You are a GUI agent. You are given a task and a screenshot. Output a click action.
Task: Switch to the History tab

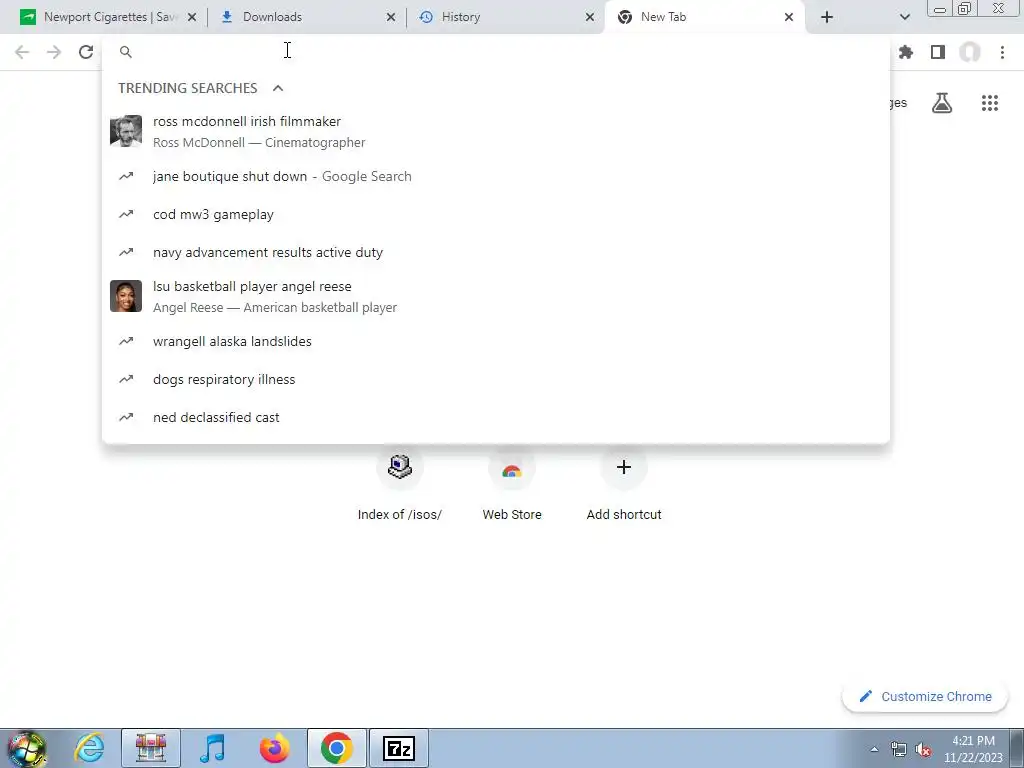(504, 17)
